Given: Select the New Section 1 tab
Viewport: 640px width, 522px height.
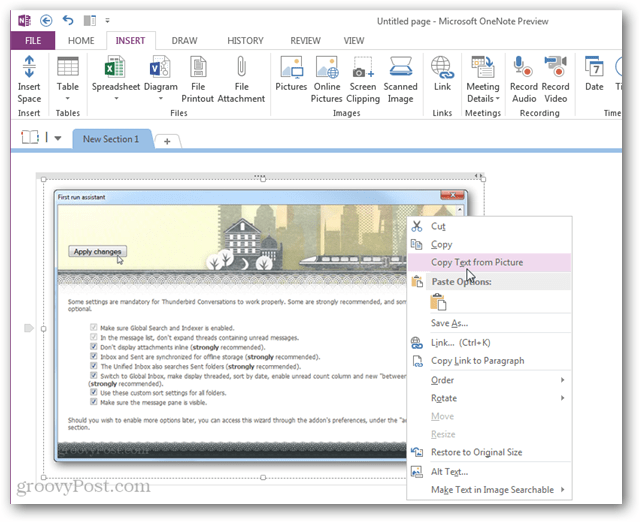Looking at the screenshot, I should coord(111,139).
